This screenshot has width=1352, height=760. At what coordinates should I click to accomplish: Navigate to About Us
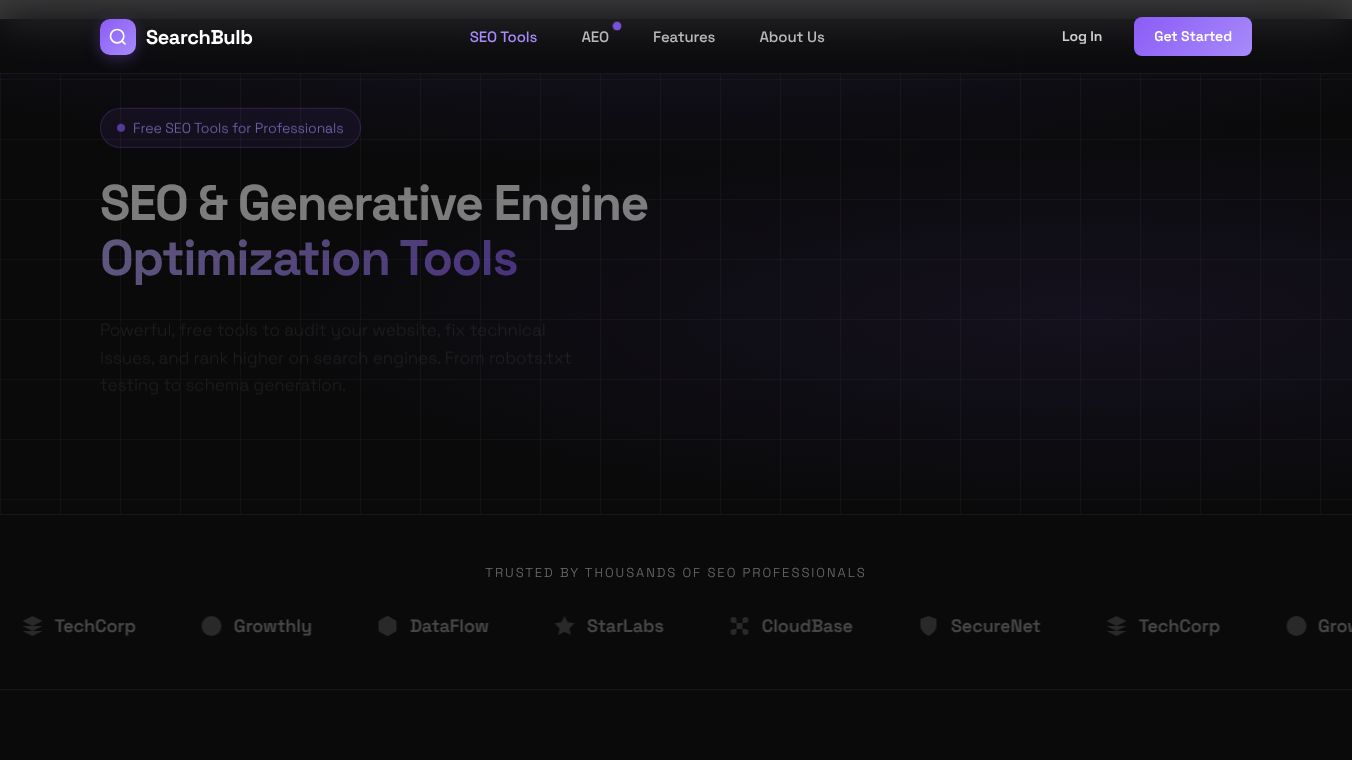(791, 37)
